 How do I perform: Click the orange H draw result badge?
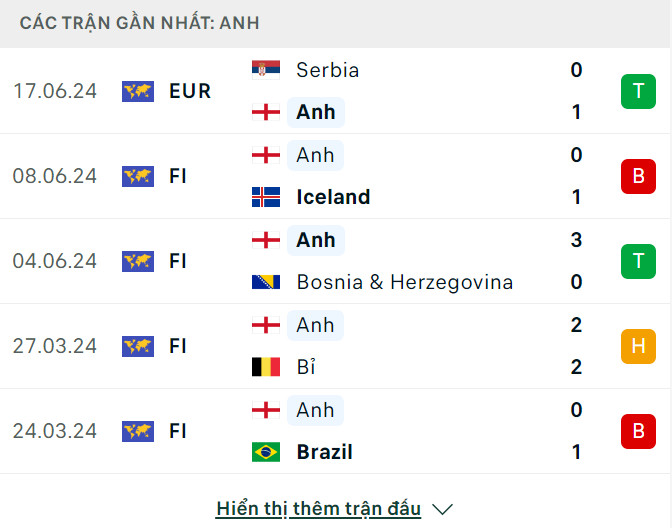click(637, 346)
